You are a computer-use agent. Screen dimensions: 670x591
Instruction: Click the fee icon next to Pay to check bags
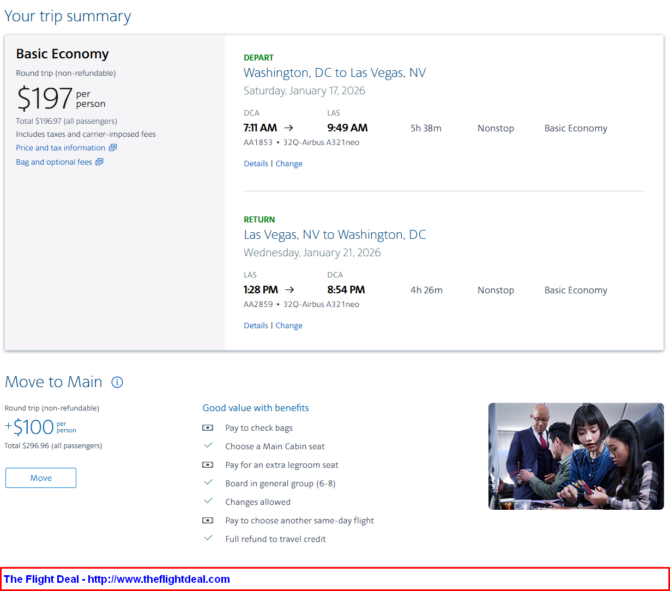[208, 428]
